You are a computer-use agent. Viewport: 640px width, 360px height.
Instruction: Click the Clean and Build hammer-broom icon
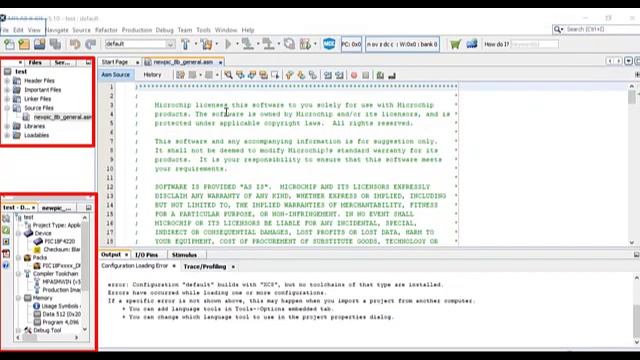click(207, 44)
